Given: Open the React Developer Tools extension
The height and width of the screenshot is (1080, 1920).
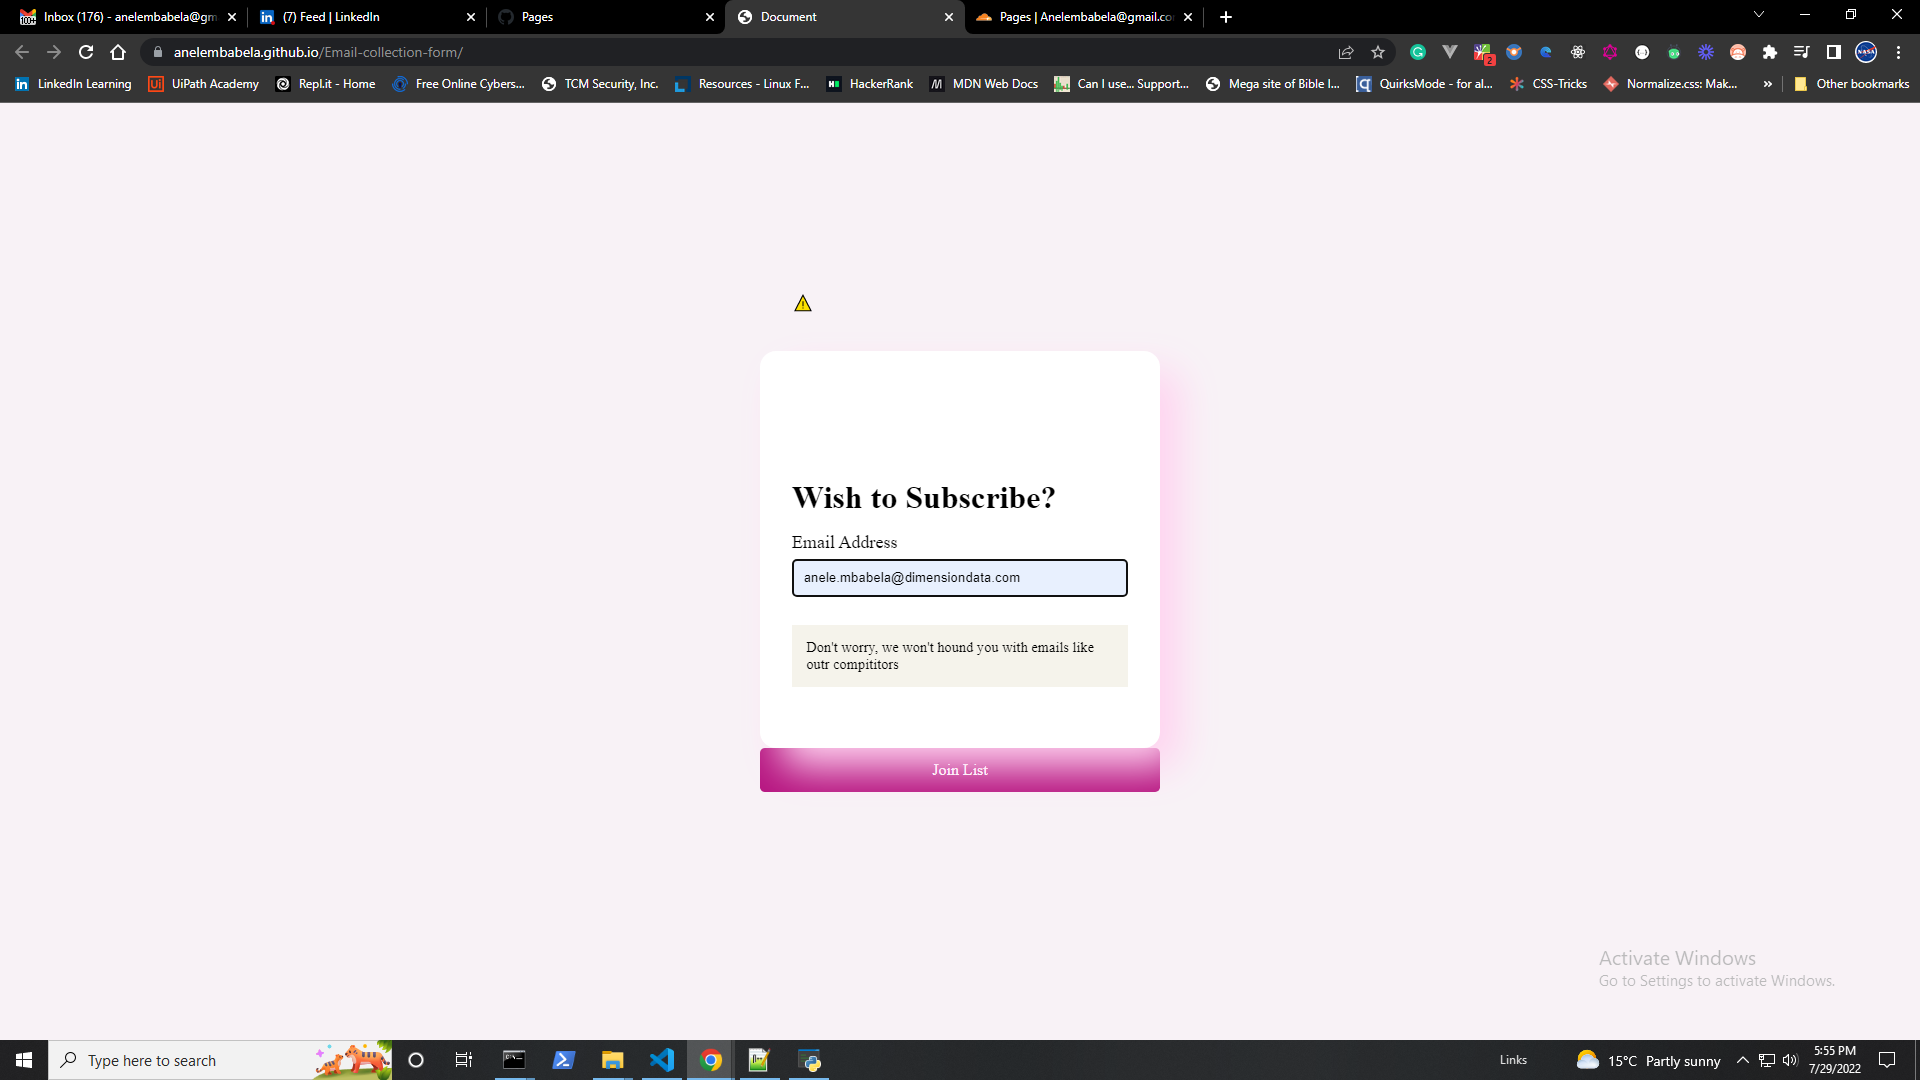Looking at the screenshot, I should (1577, 52).
